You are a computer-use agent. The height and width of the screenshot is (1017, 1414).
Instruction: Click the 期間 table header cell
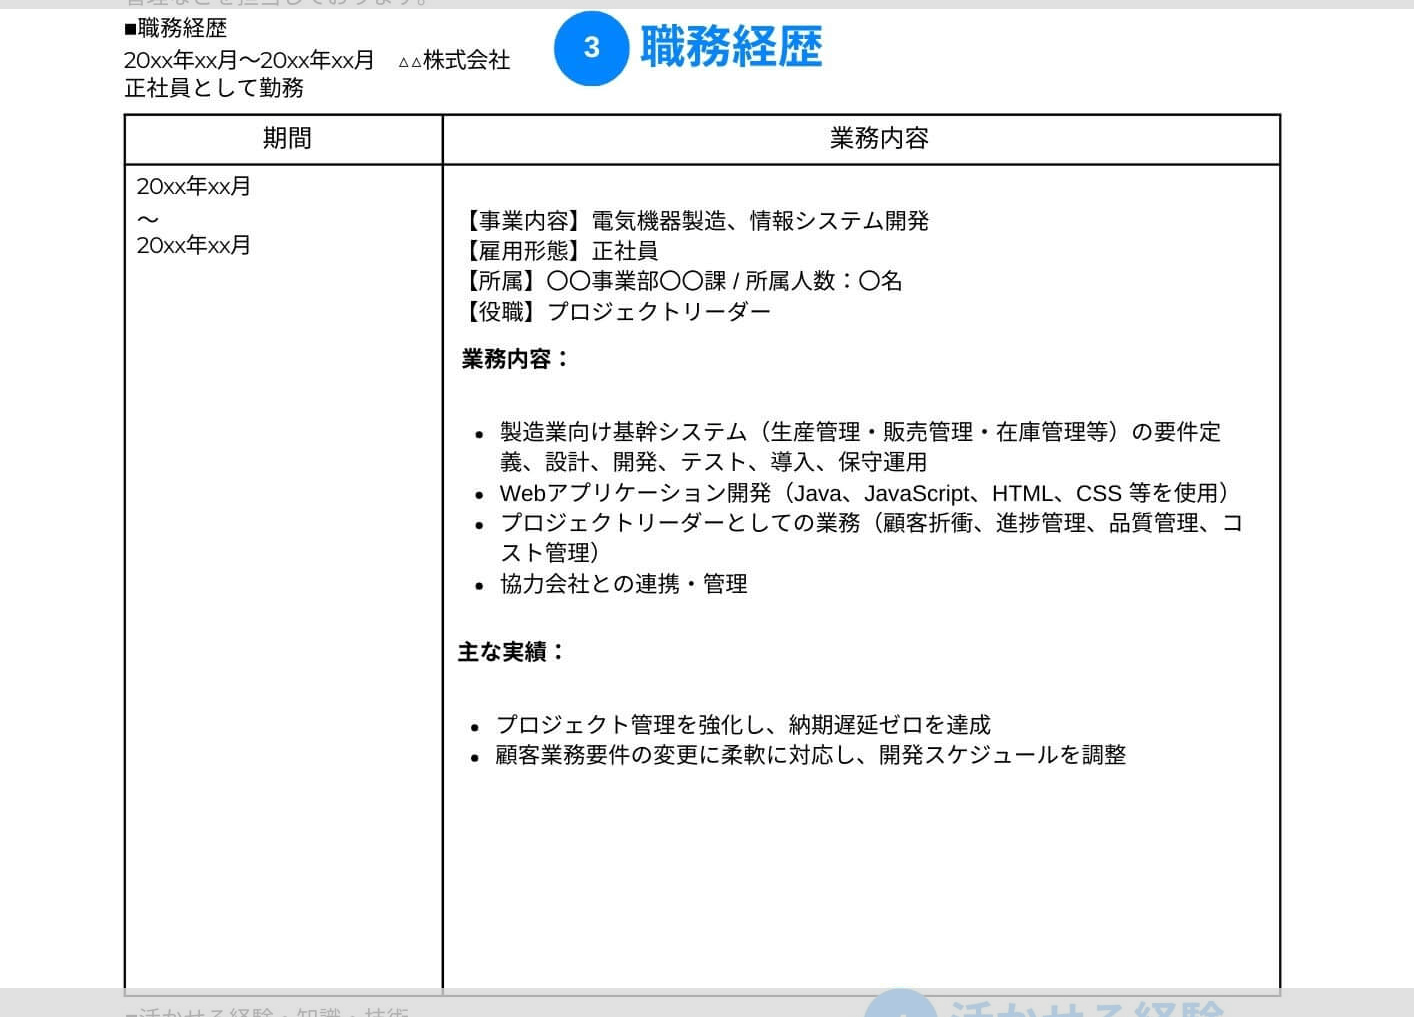tap(286, 139)
